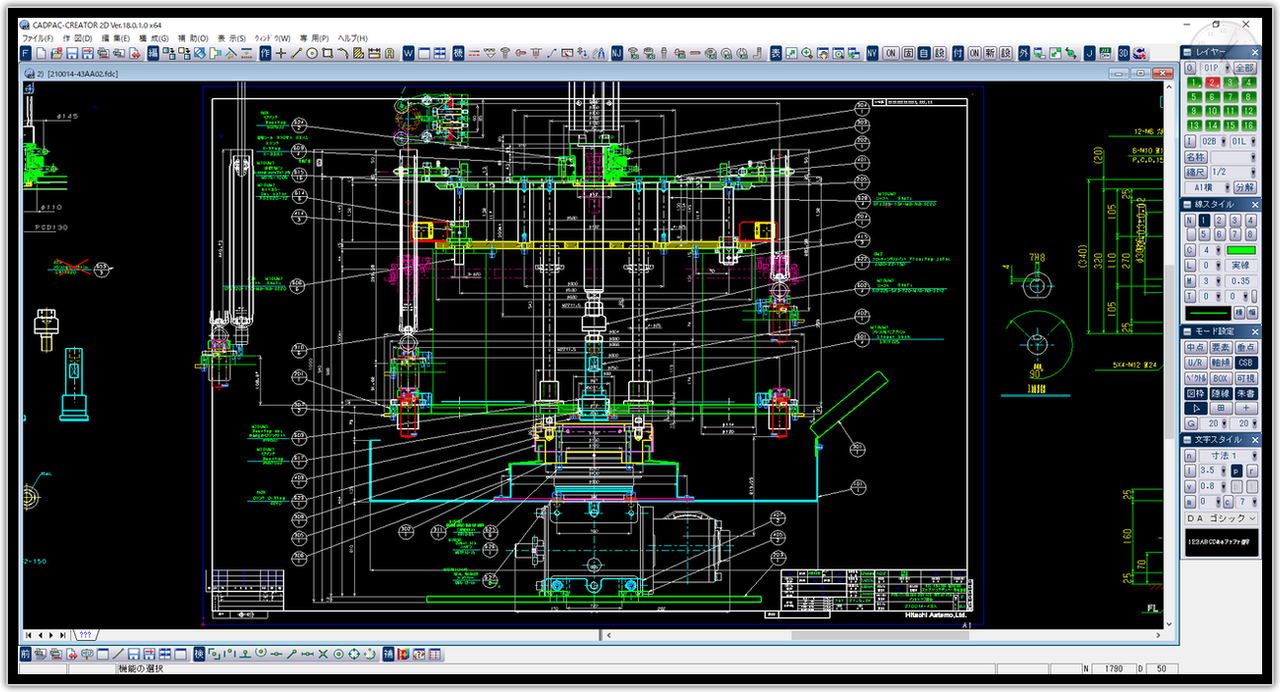Screen dimensions: 1280x692
Task: Open the 表示(S) menu
Action: [x=232, y=38]
